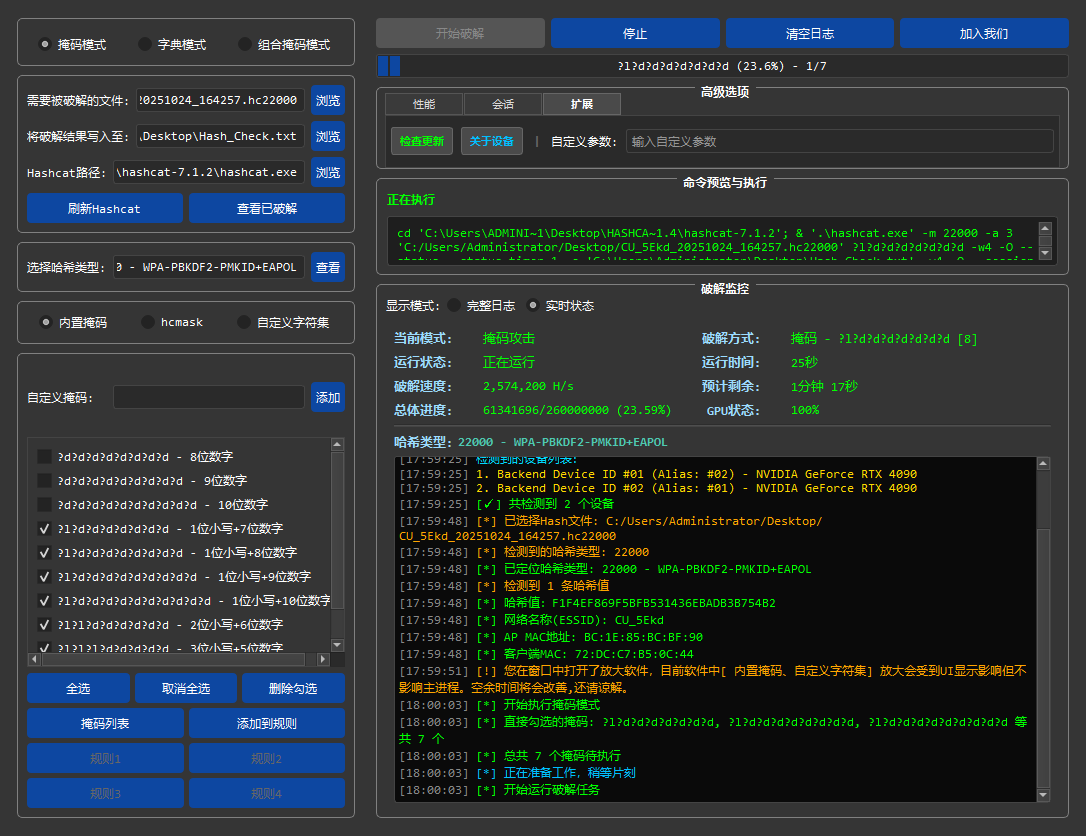Click the mask list scroll-up arrow
Viewport: 1086px width, 836px height.
coord(337,444)
